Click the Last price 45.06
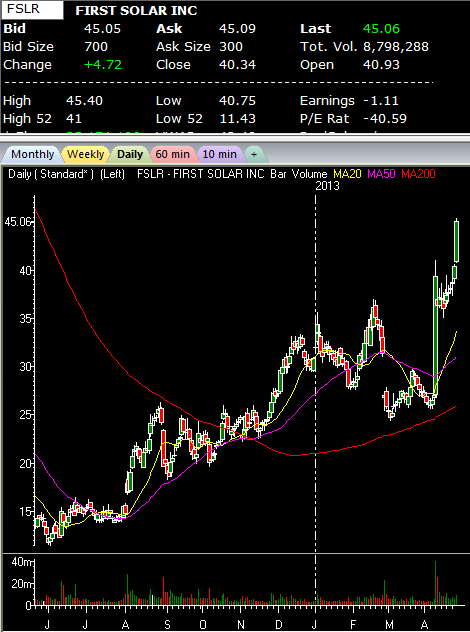Viewport: 470px width, 632px height. 381,29
